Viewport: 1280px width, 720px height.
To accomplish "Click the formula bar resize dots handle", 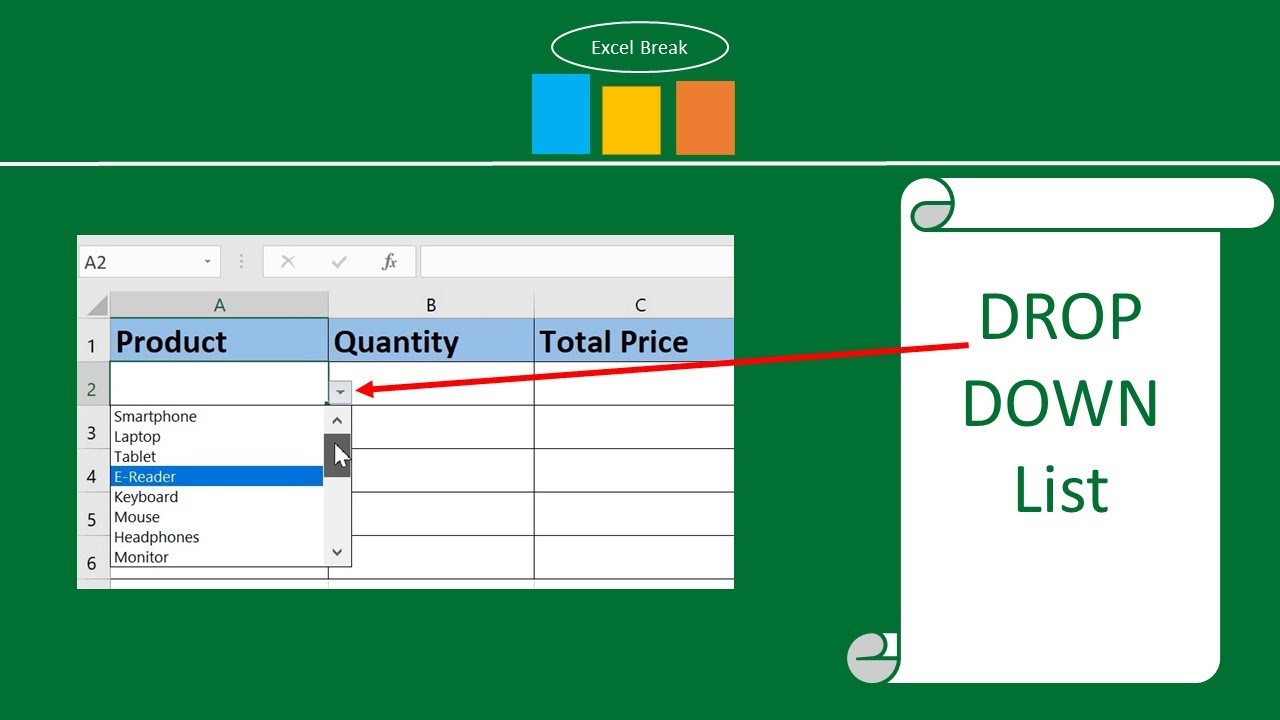I will [241, 262].
